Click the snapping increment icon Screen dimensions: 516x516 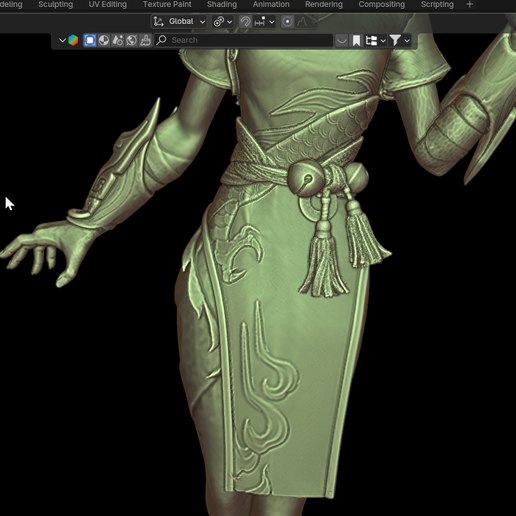pyautogui.click(x=260, y=22)
